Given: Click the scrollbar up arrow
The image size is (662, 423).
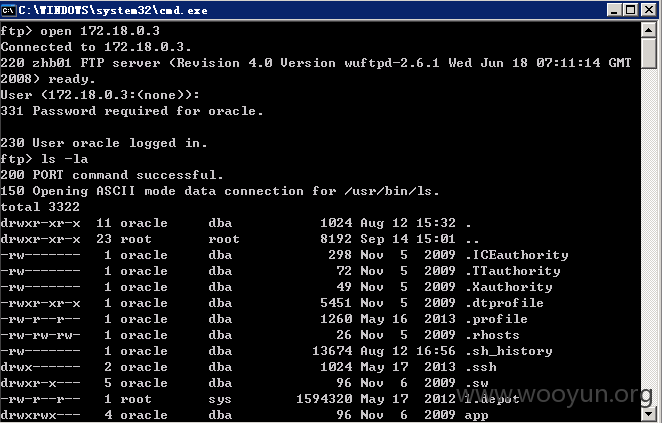Looking at the screenshot, I should click(648, 30).
